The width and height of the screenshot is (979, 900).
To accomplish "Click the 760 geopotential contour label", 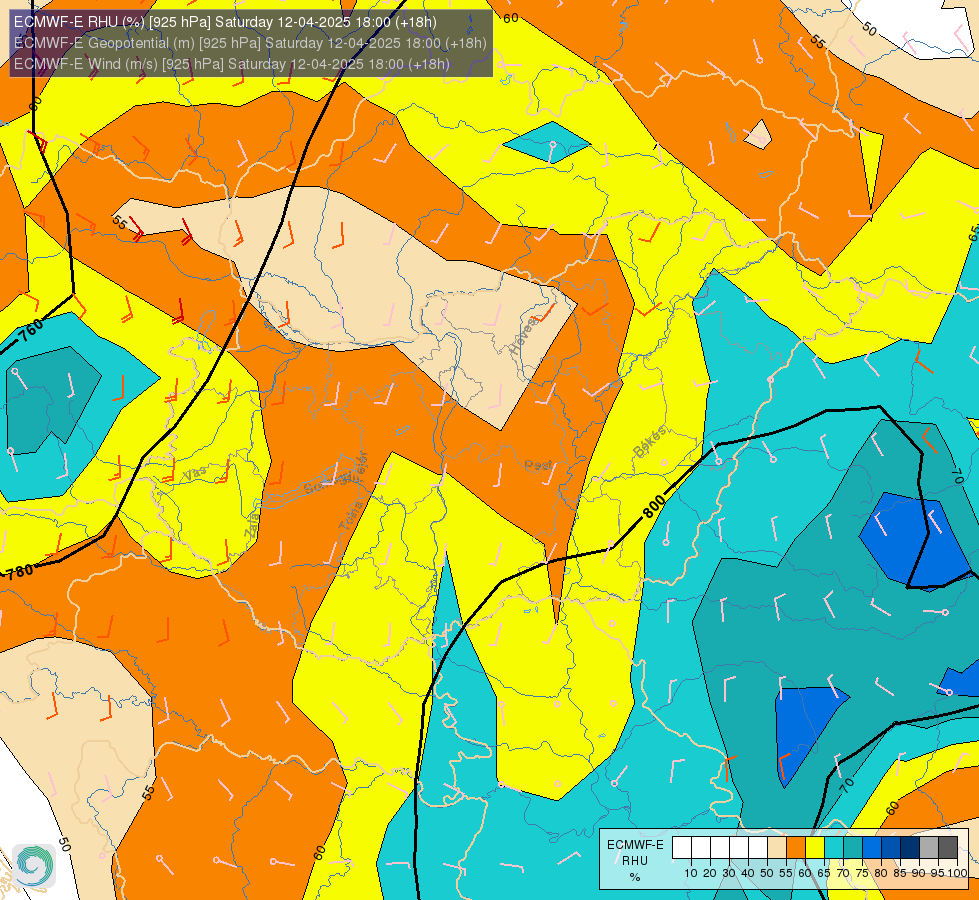I will tap(31, 331).
